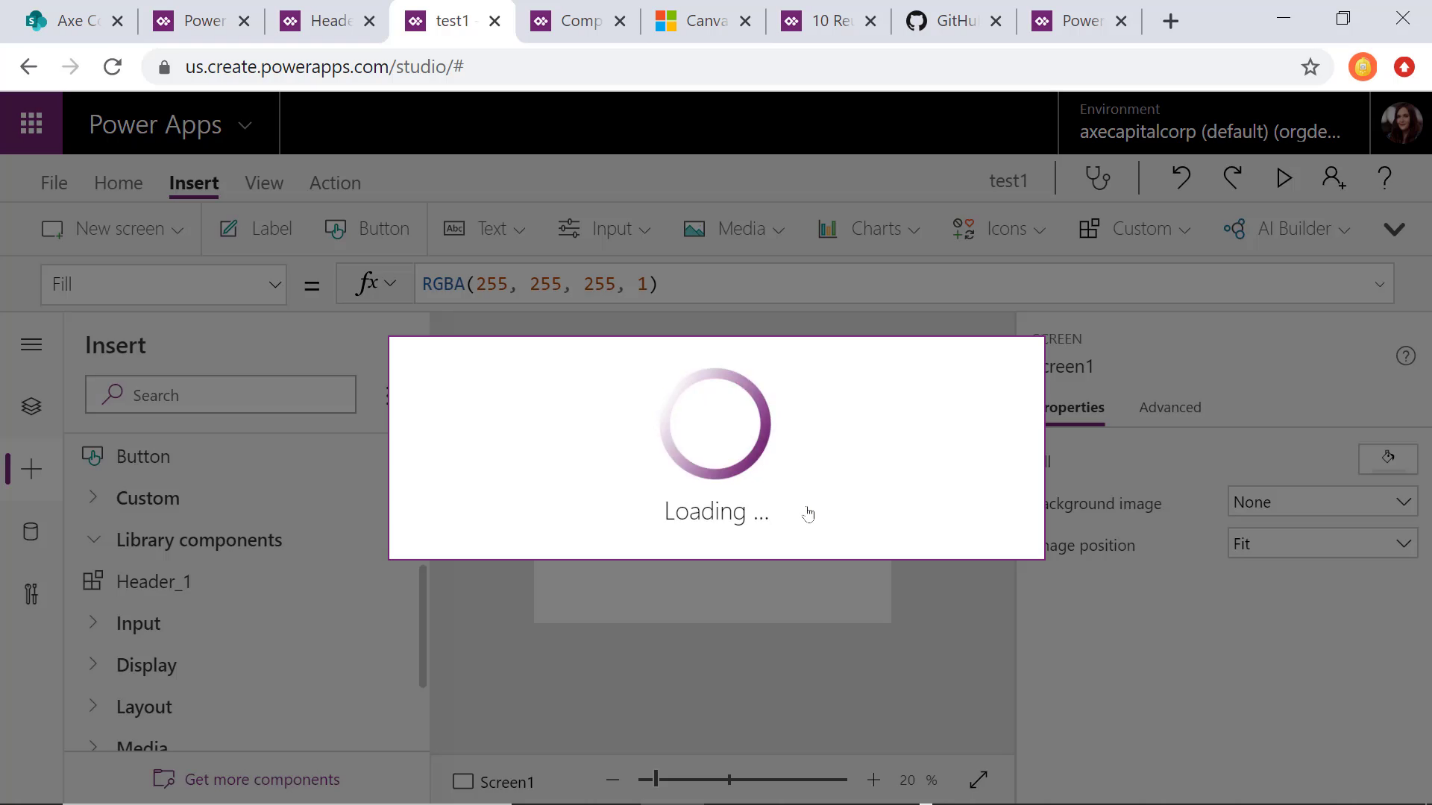The height and width of the screenshot is (805, 1432).
Task: Preview the app with play icon
Action: 1283,178
